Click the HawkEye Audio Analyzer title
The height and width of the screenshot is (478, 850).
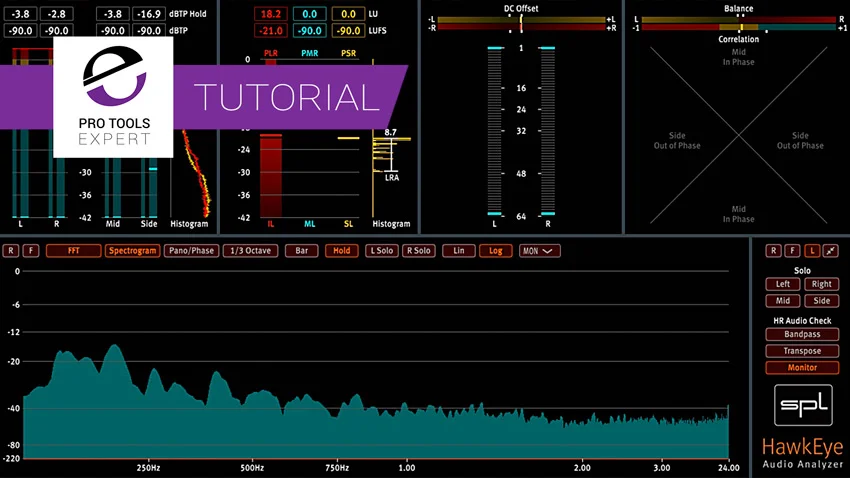802,454
